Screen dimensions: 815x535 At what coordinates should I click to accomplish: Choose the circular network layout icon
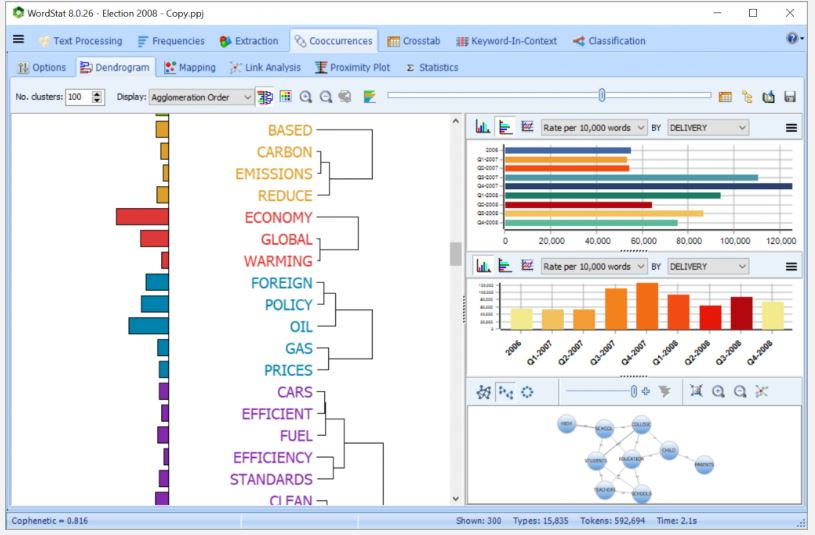527,392
